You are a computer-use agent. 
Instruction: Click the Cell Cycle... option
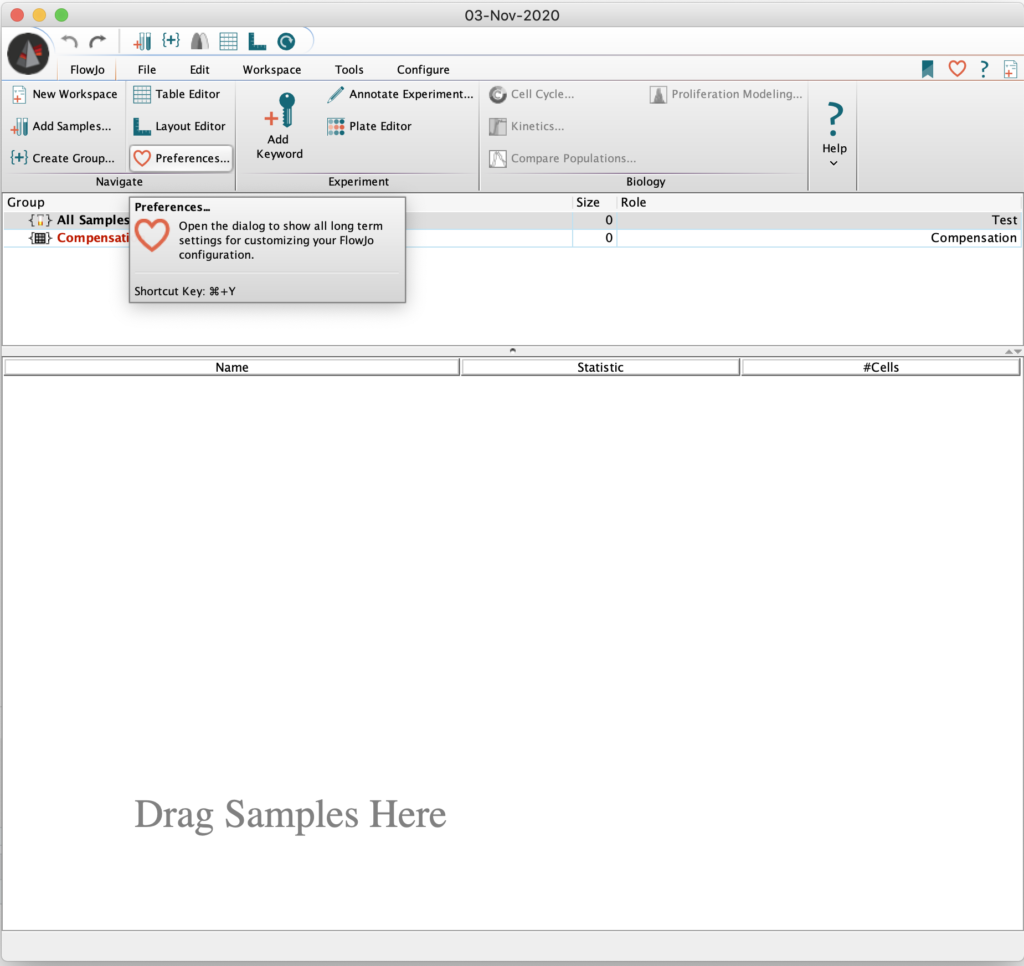pos(532,94)
